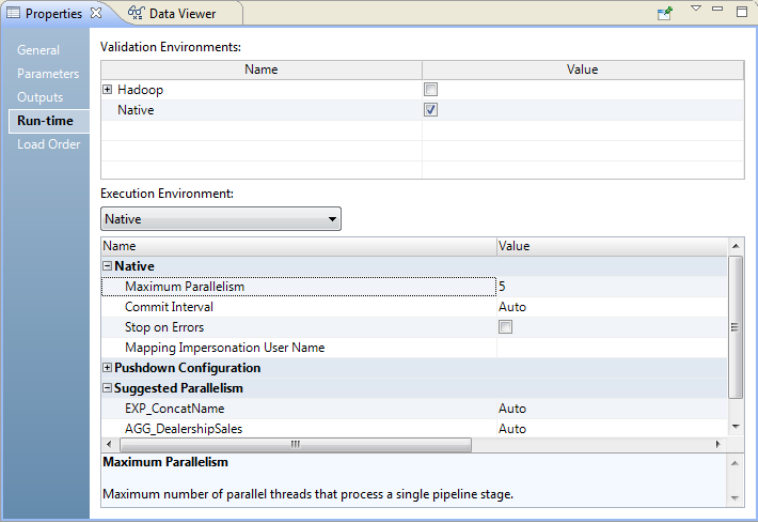Enable the Hadoop validation environment checkbox

(x=431, y=90)
